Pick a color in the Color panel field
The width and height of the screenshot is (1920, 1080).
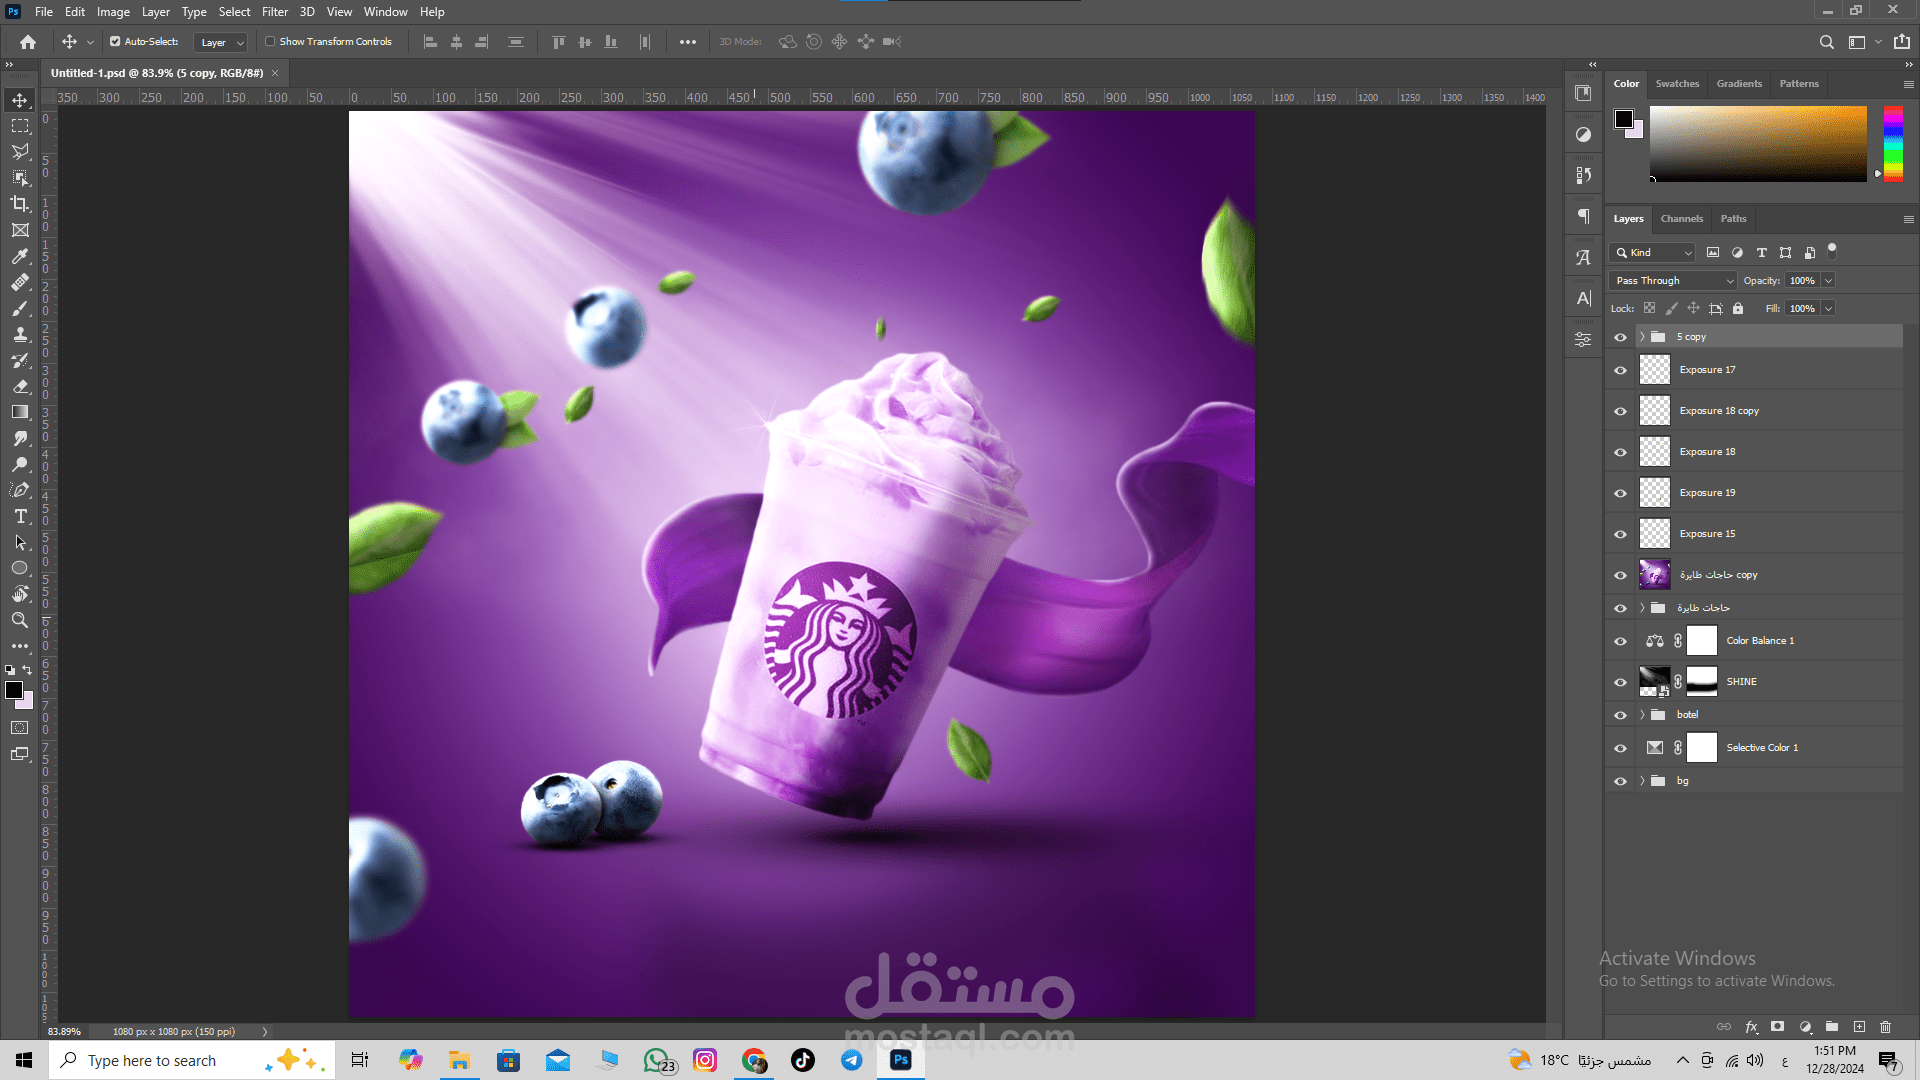coord(1757,143)
